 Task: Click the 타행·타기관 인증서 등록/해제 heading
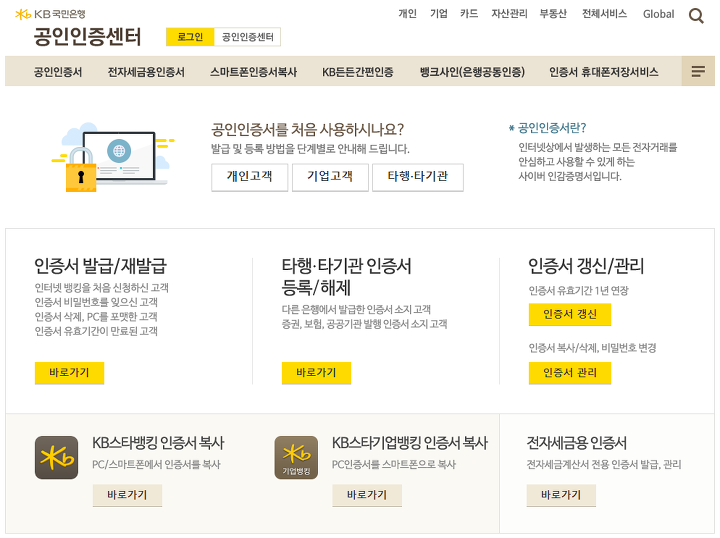click(x=347, y=277)
